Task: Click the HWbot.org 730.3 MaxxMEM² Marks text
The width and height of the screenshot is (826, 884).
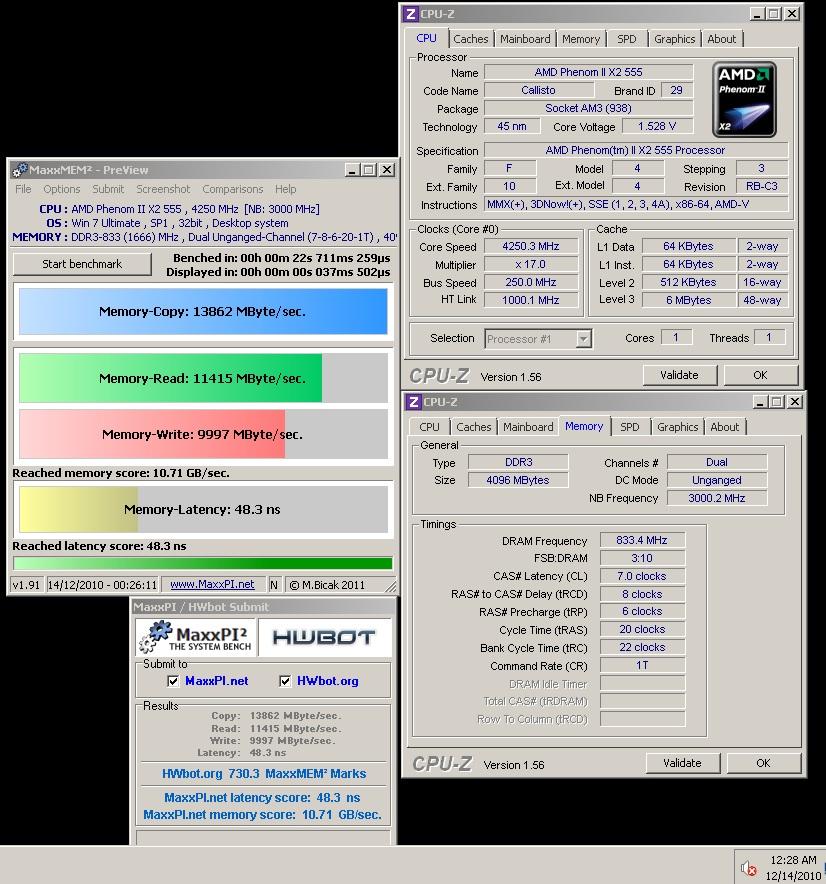Action: (x=264, y=774)
